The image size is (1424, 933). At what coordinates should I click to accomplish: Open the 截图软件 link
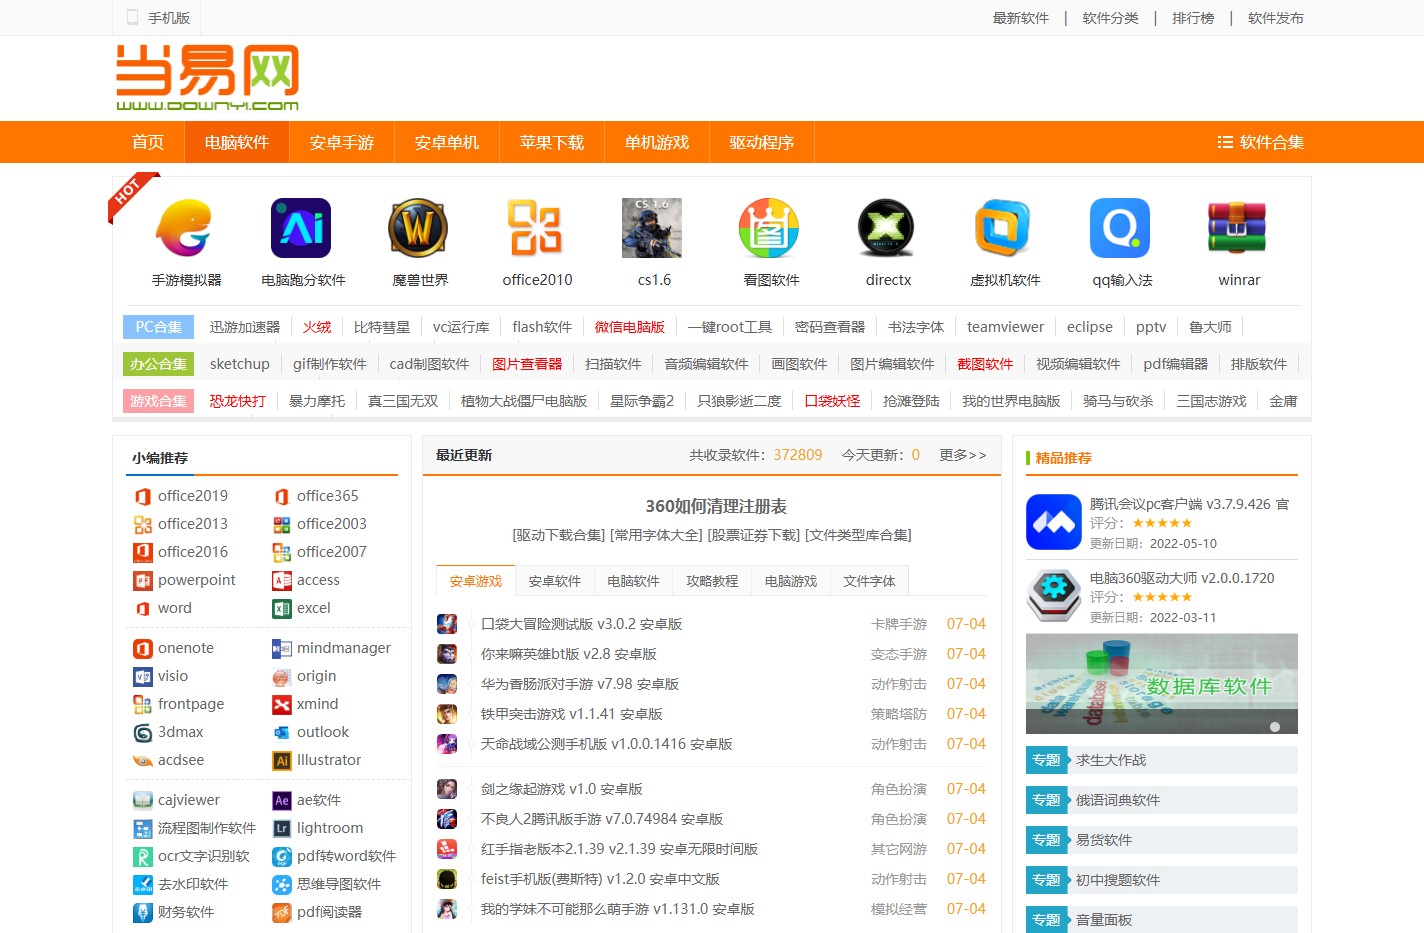tap(985, 364)
